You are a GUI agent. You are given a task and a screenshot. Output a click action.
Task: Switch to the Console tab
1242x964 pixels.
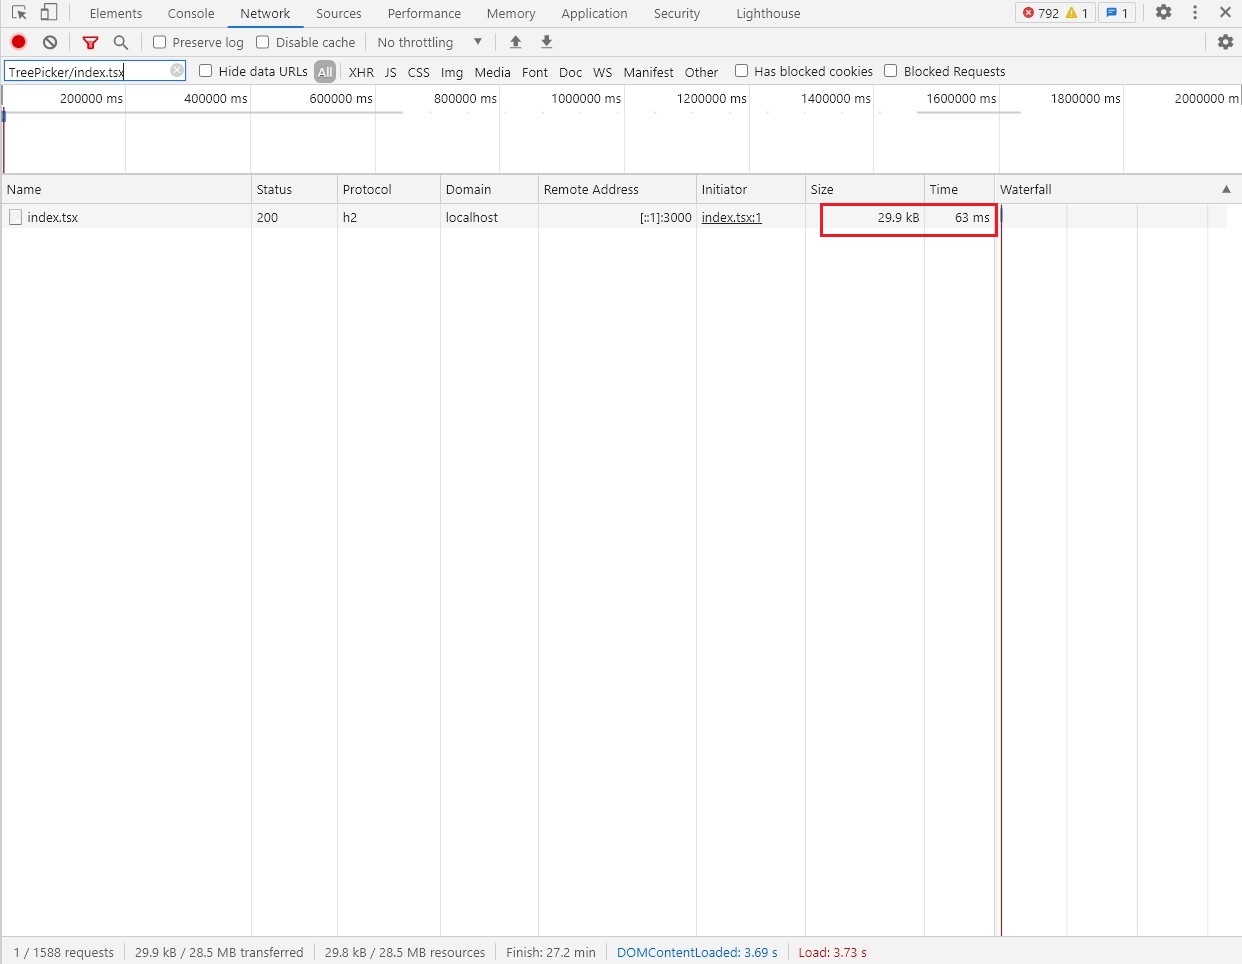point(191,13)
